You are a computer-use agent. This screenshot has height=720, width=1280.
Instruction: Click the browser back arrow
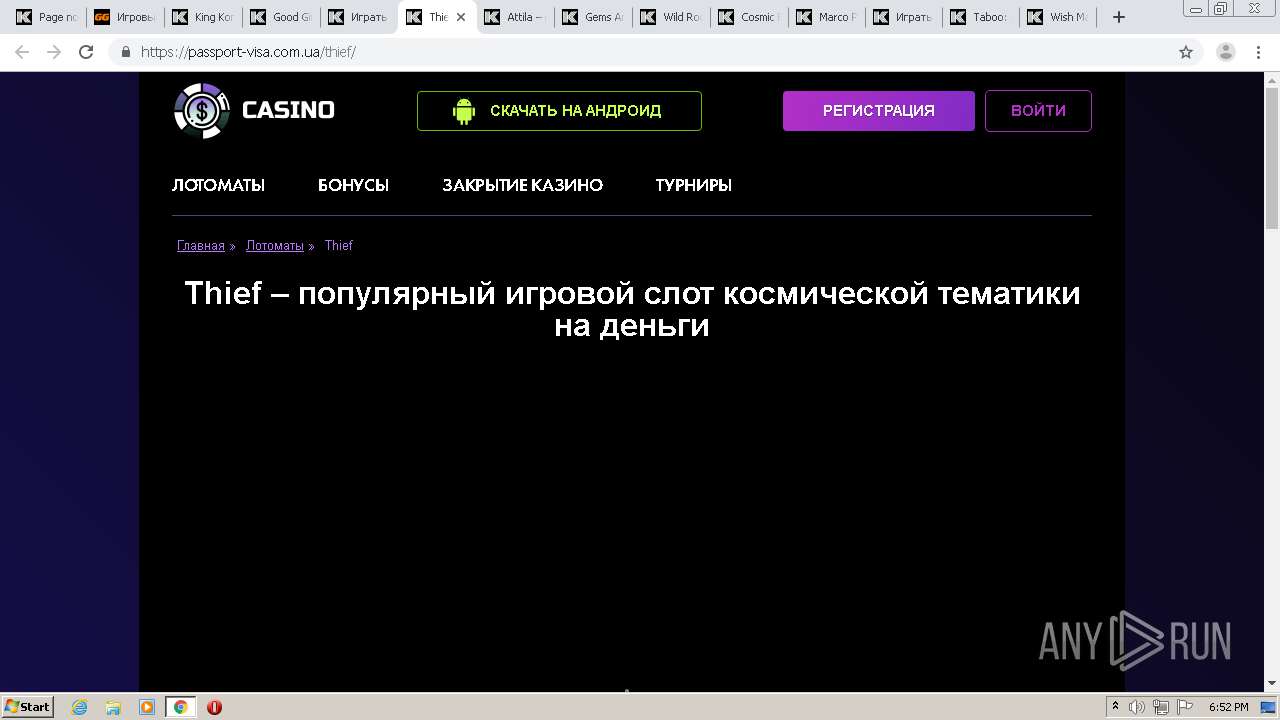pos(22,52)
